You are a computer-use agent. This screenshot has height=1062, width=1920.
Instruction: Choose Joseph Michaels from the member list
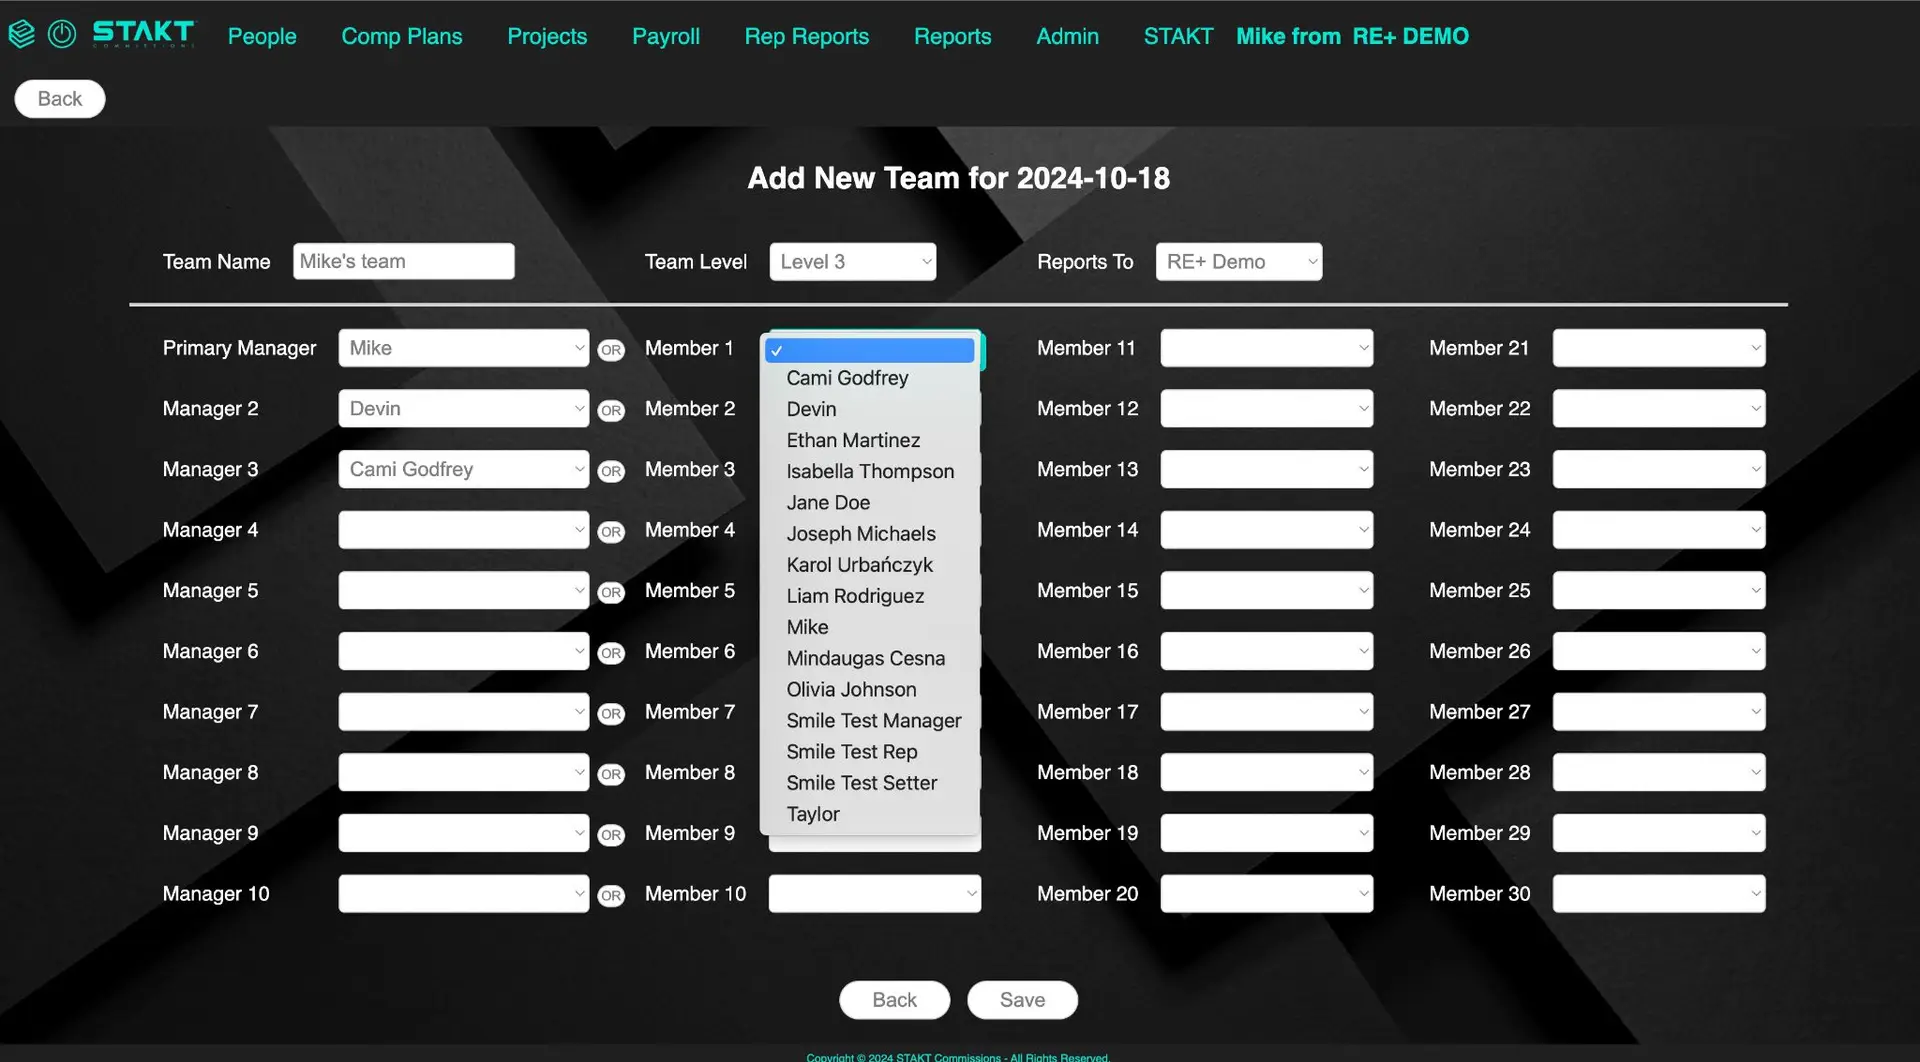(x=861, y=533)
